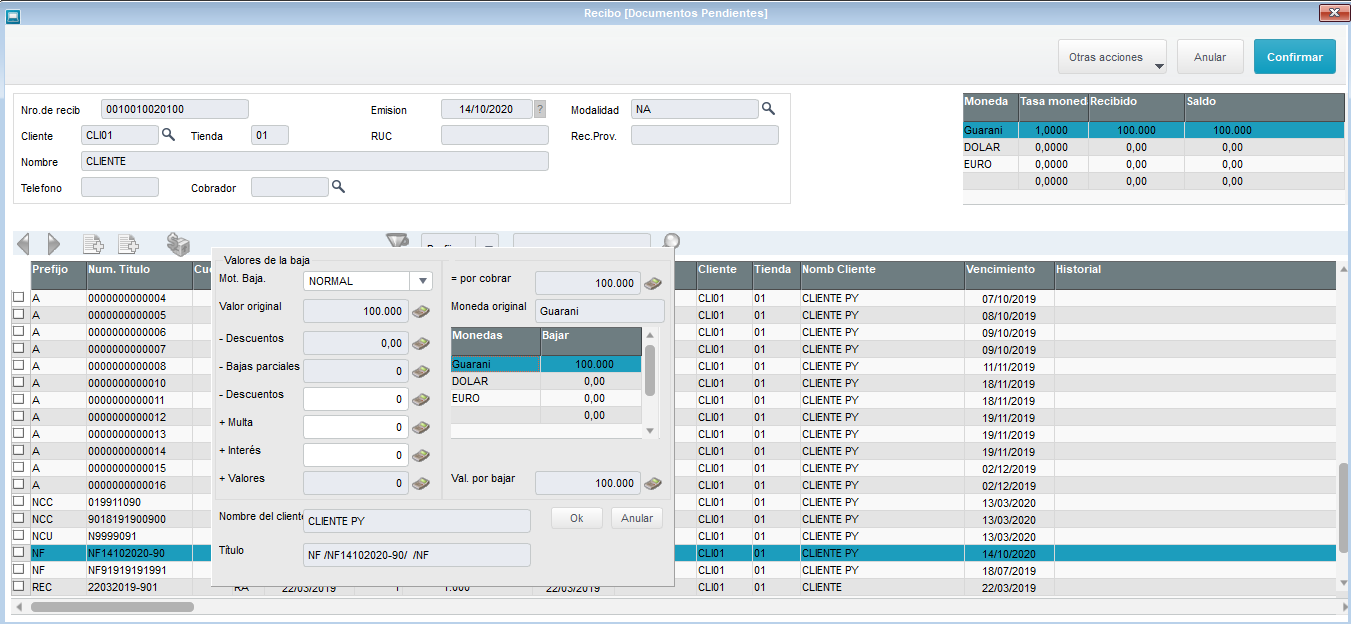Open Cliente lookup magnifier

169,134
